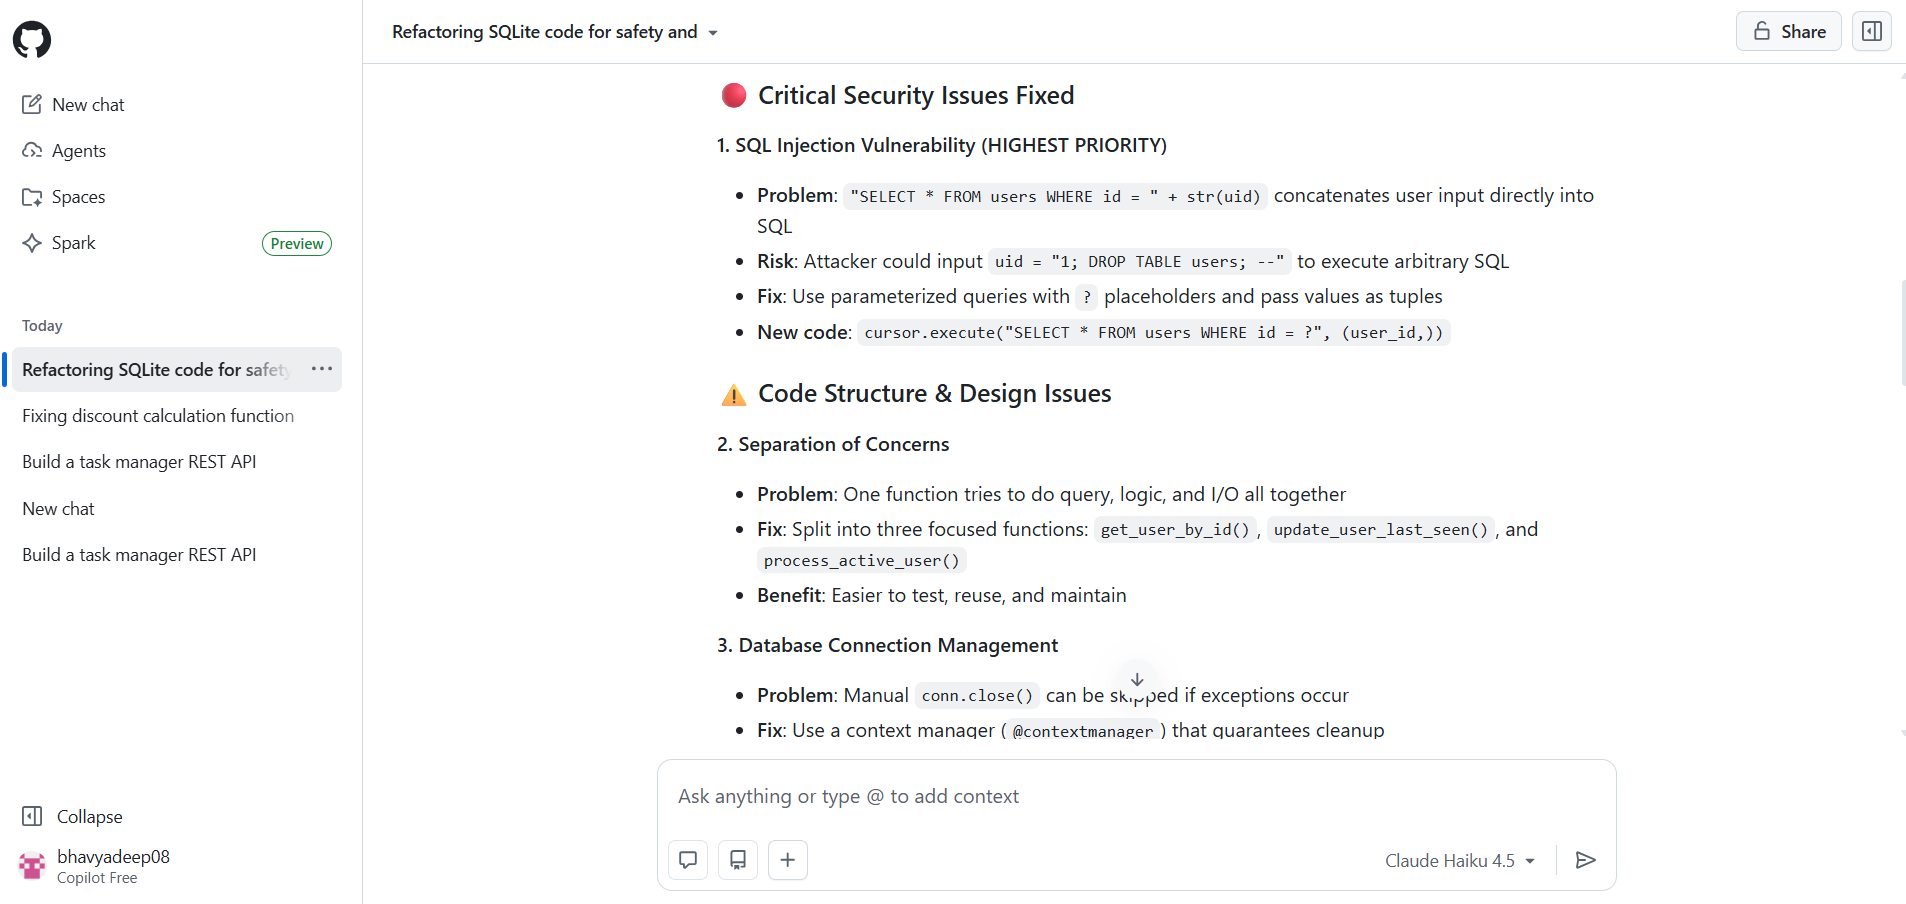Screen dimensions: 1906x904
Task: Select the Fixing discount calculation function chat
Action: (x=157, y=415)
